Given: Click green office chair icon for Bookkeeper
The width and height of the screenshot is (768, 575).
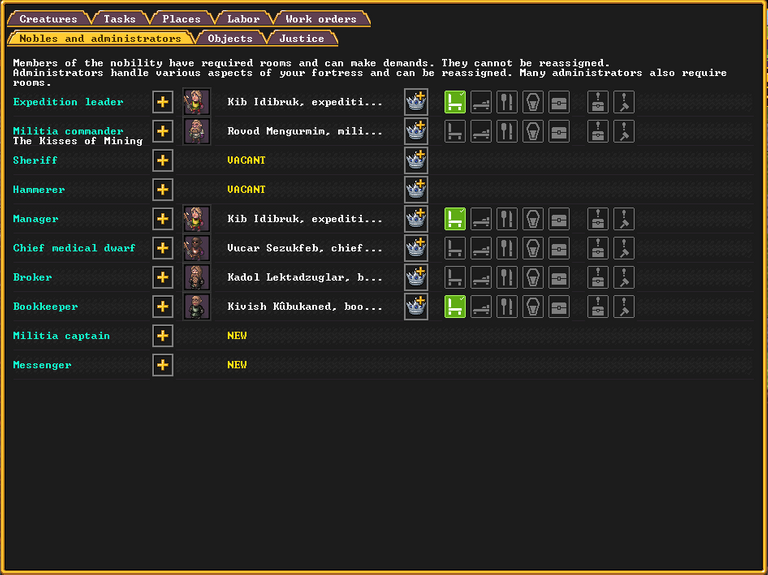Looking at the screenshot, I should [x=455, y=307].
